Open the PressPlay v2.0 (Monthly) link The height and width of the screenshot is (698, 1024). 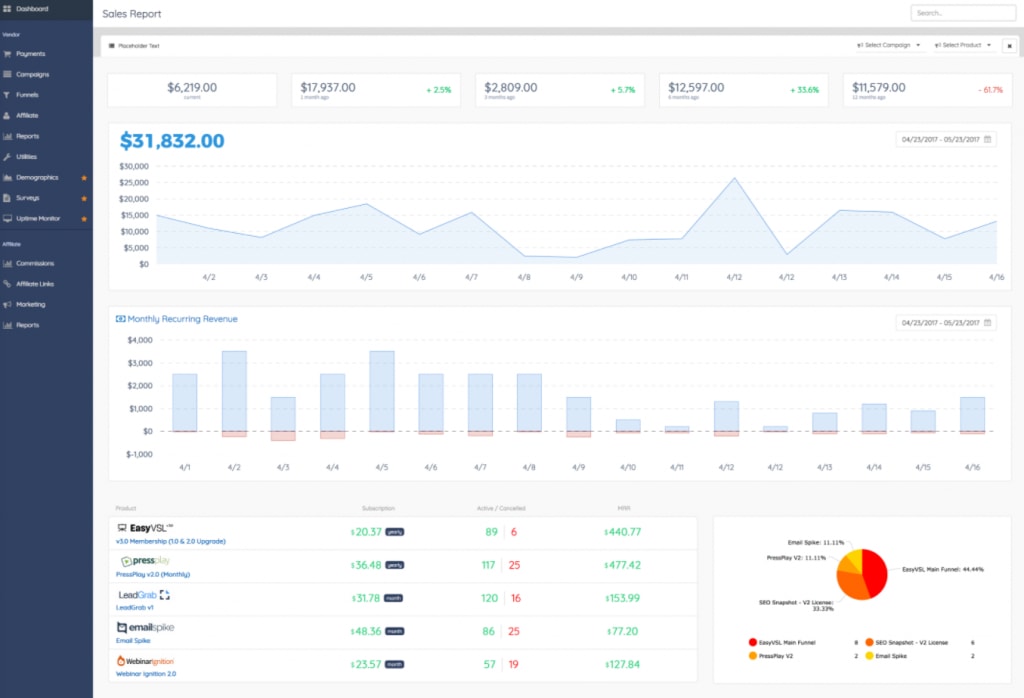coord(153,575)
